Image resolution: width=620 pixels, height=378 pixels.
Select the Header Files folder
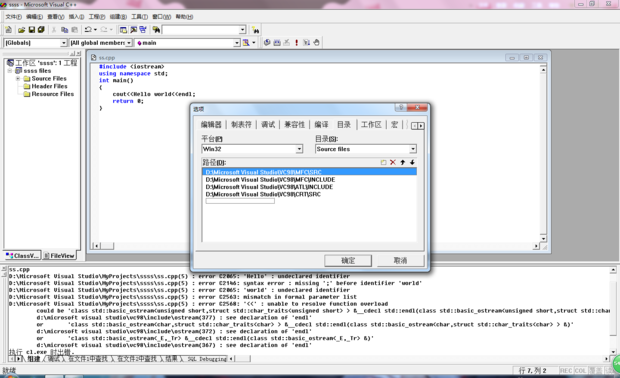tap(49, 86)
